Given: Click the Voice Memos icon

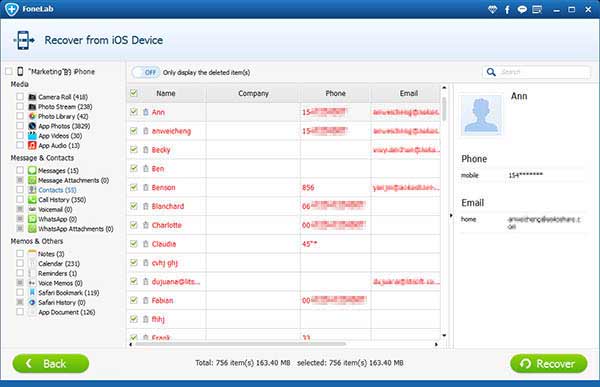Looking at the screenshot, I should coord(32,283).
